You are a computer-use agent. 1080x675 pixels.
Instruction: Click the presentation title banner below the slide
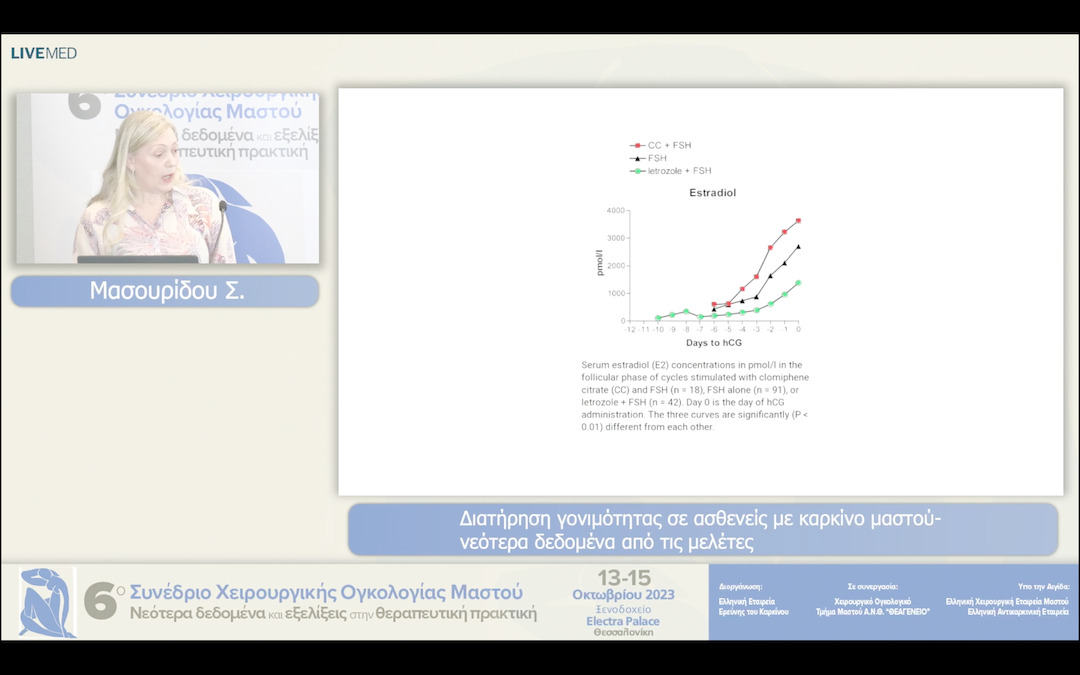coord(702,530)
